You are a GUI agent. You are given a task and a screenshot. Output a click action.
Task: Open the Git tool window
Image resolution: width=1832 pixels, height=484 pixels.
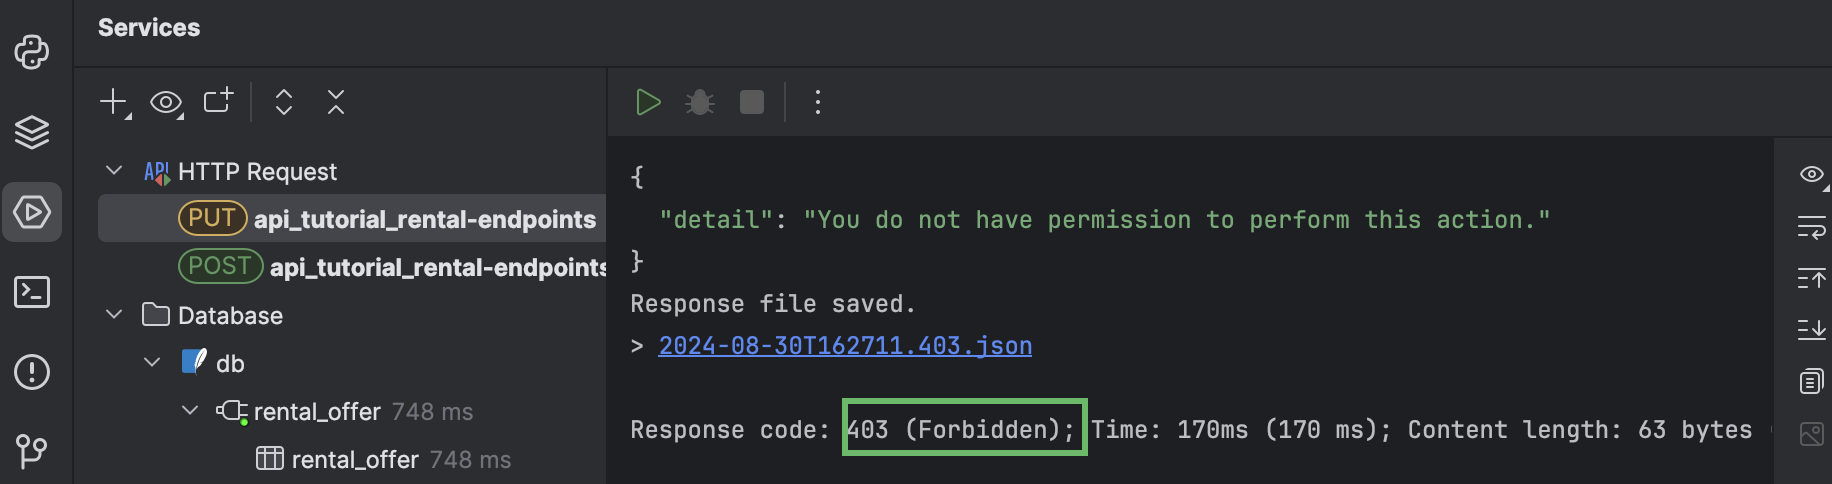click(32, 451)
